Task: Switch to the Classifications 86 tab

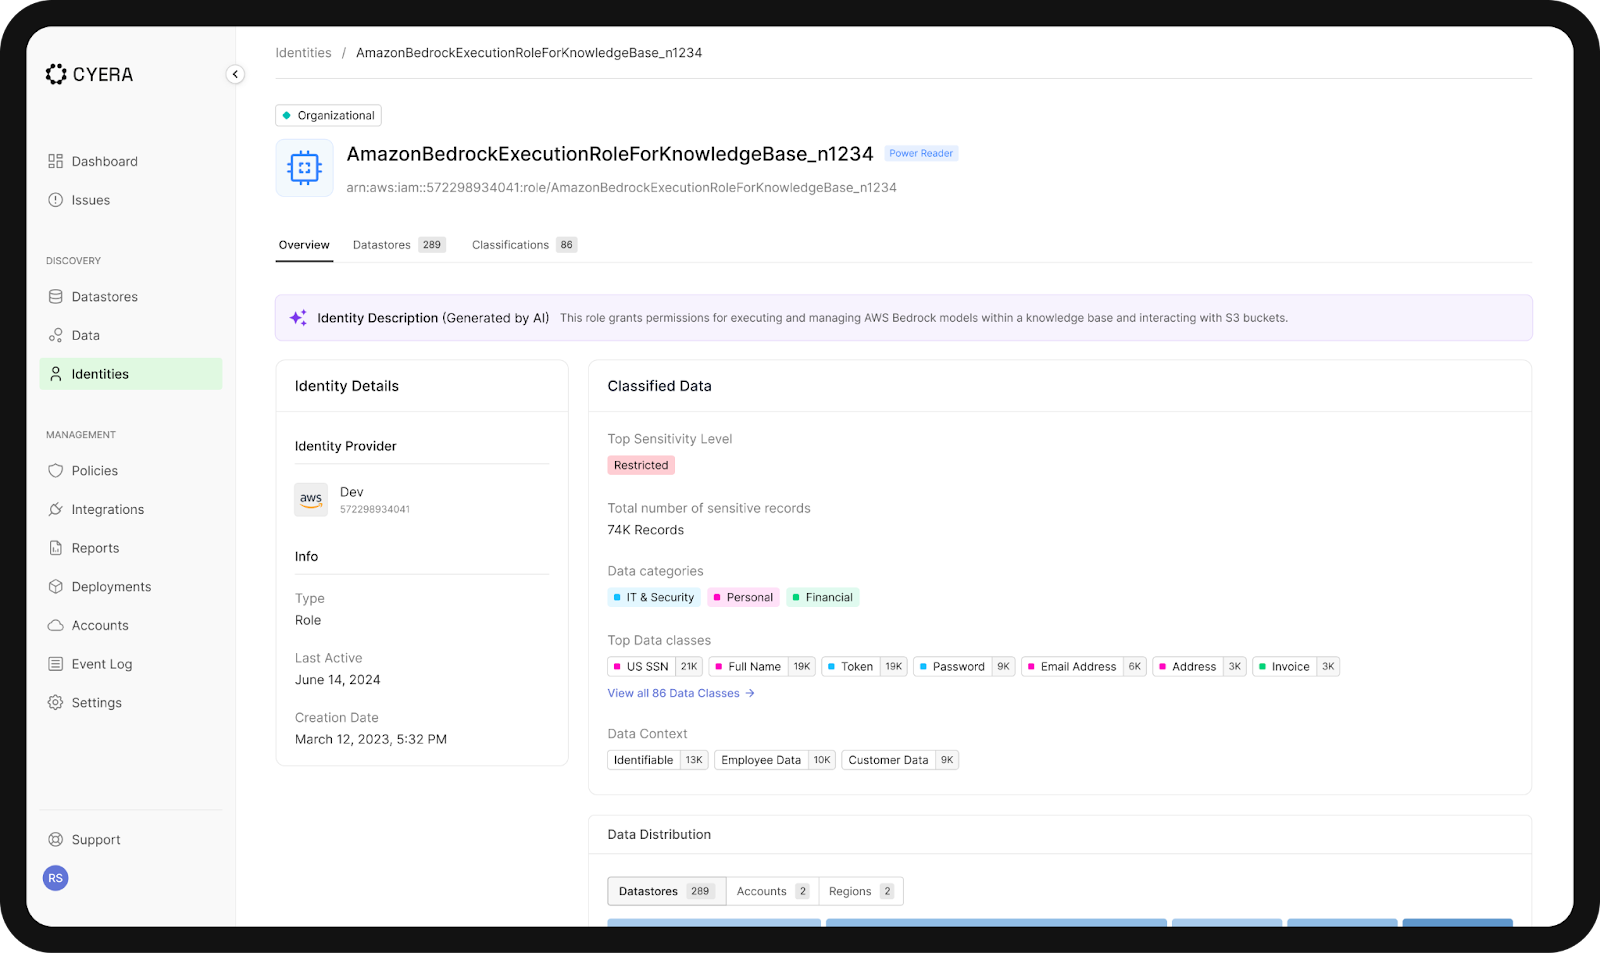Action: point(524,245)
